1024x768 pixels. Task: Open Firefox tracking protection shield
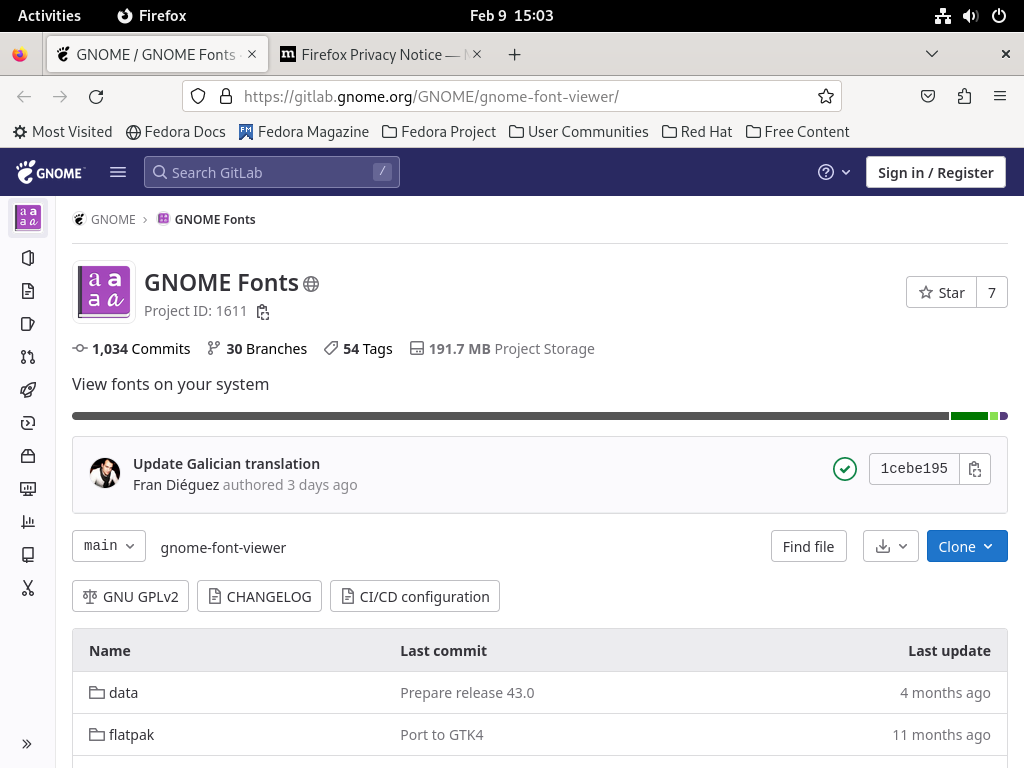point(198,97)
